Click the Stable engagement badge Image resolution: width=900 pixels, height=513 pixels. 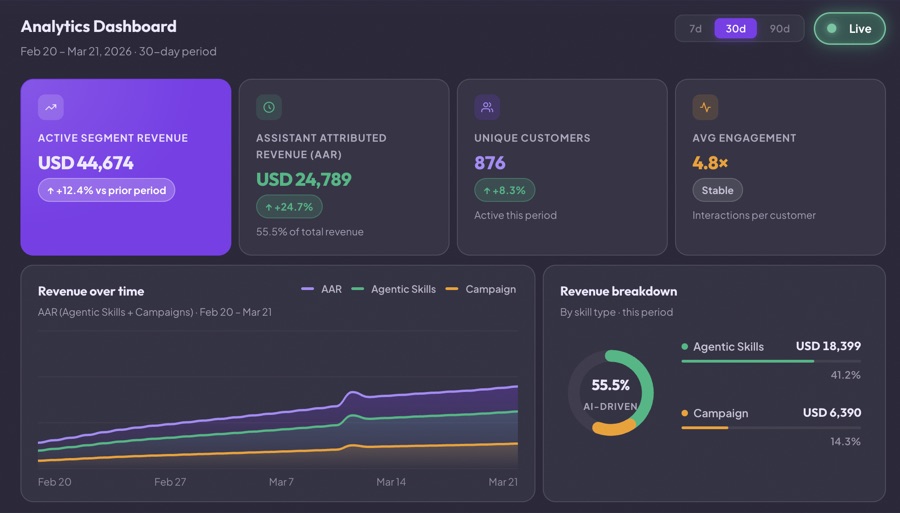click(x=717, y=190)
